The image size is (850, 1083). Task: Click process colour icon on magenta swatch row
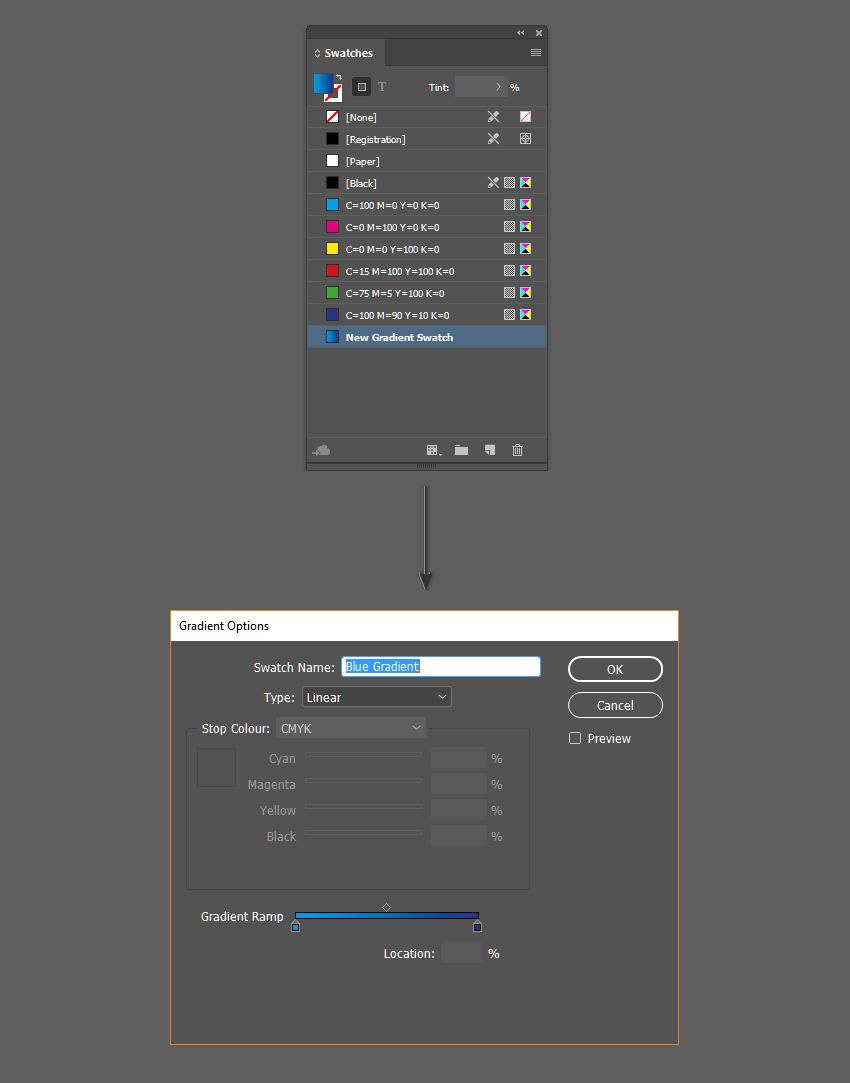point(510,227)
